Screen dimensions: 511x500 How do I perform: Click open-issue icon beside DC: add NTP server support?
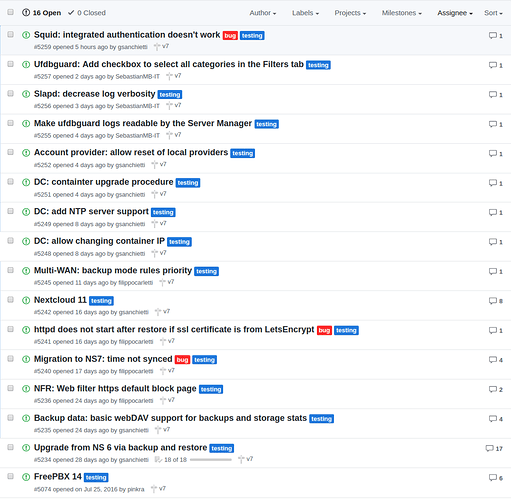pyautogui.click(x=26, y=212)
